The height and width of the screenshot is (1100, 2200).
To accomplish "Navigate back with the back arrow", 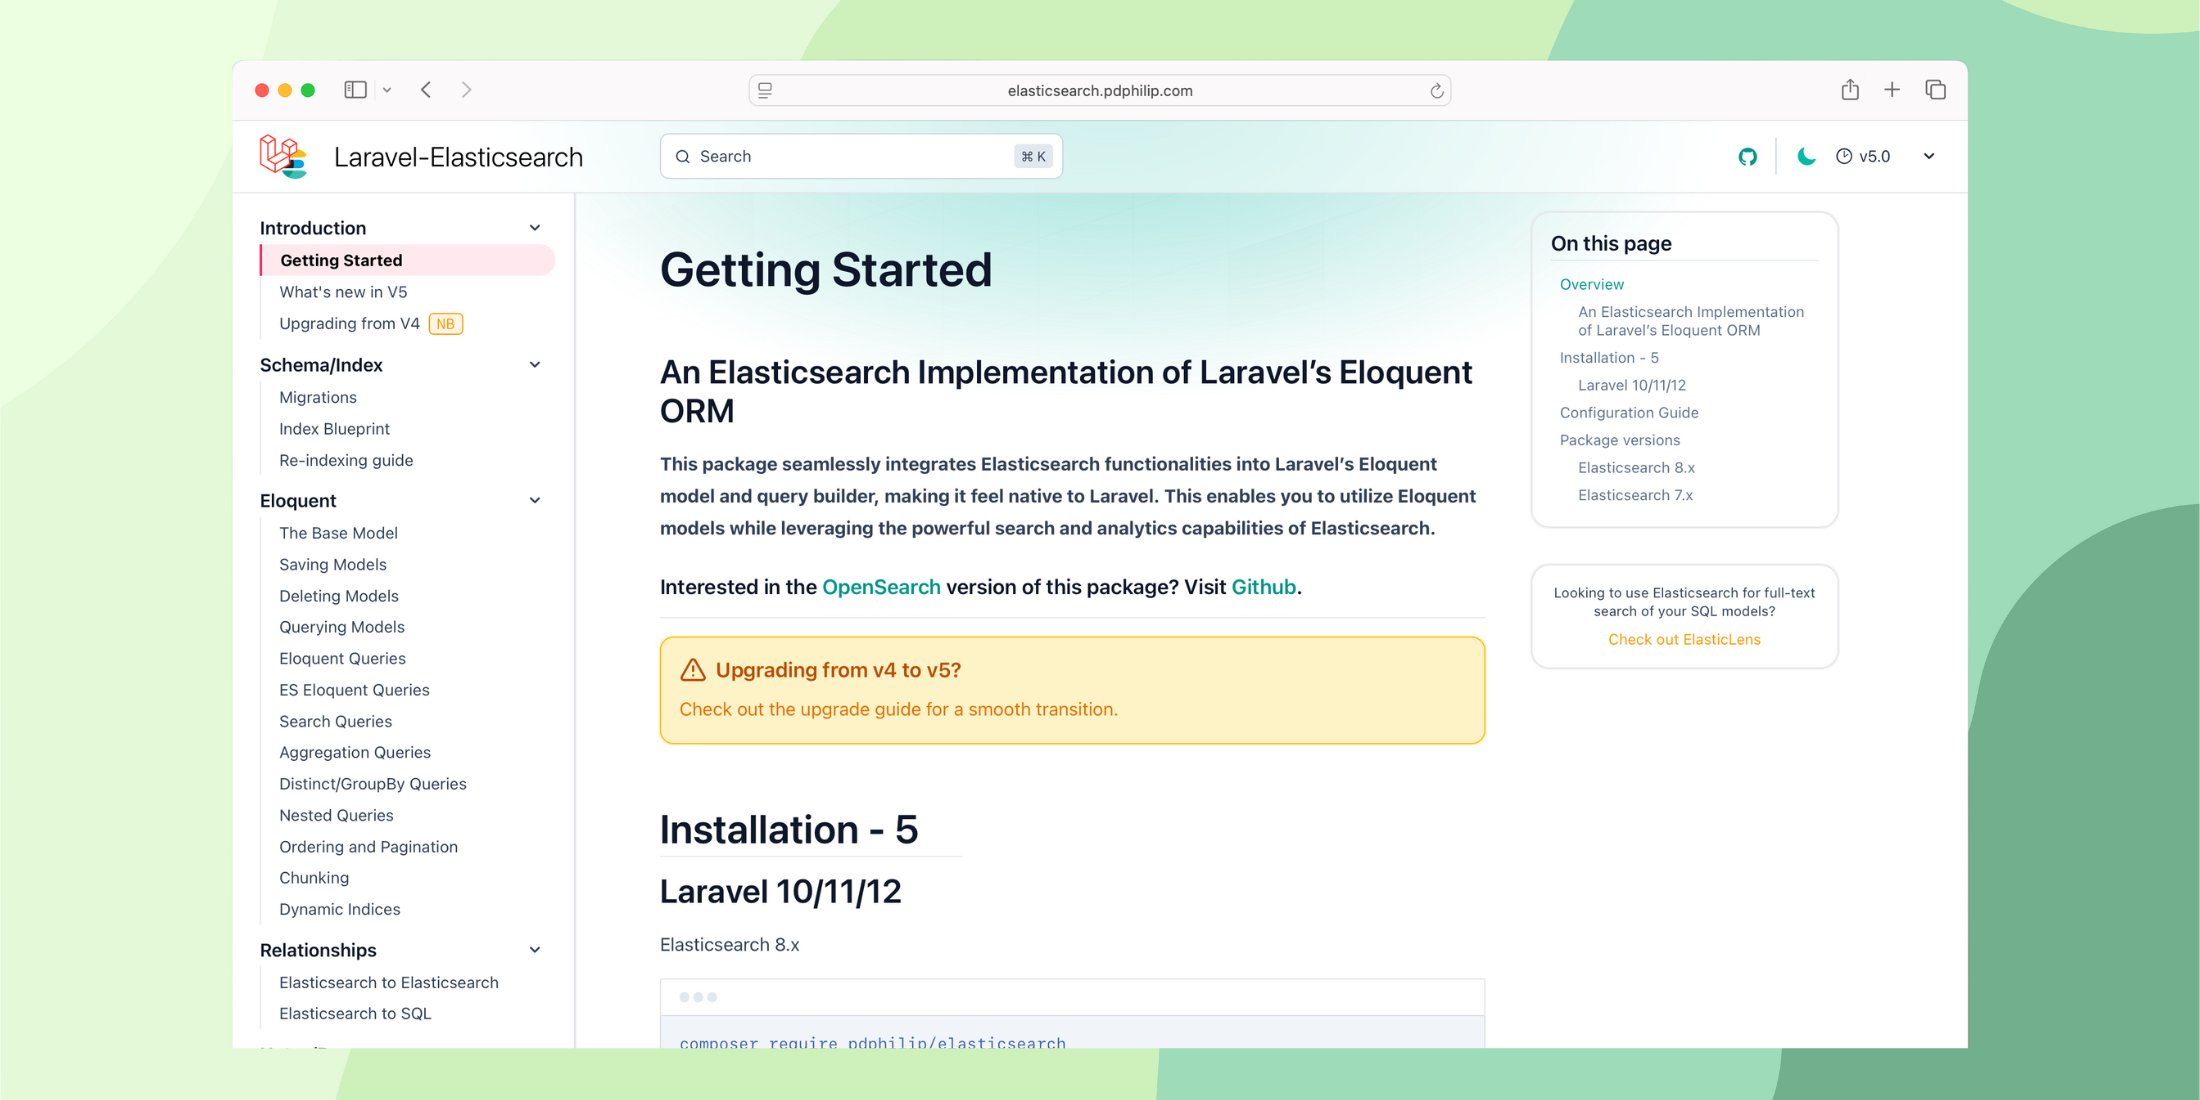I will click(x=426, y=89).
